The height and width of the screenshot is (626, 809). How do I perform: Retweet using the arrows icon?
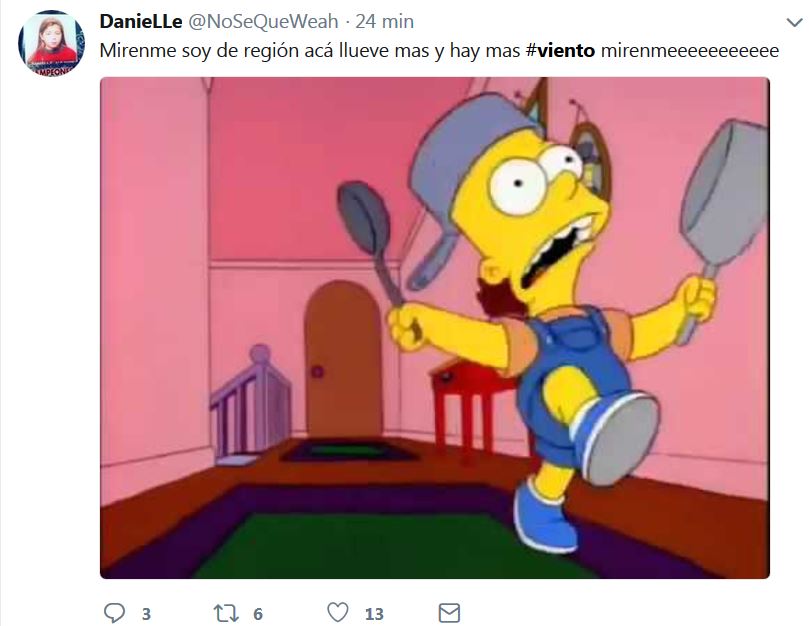pyautogui.click(x=226, y=613)
